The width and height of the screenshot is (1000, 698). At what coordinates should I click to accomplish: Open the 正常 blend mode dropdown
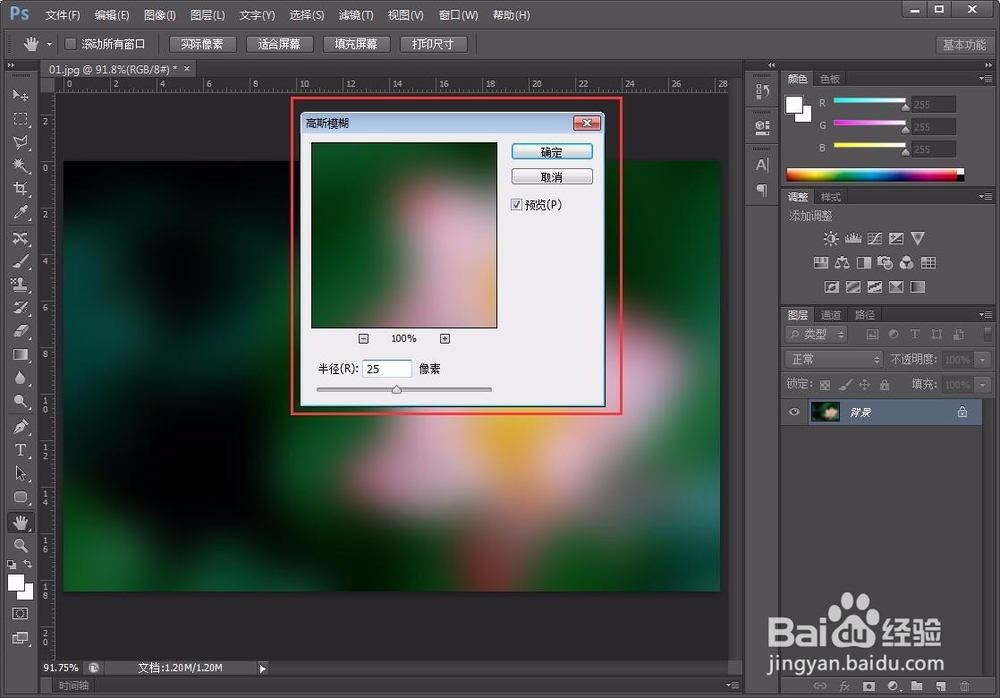(x=832, y=359)
